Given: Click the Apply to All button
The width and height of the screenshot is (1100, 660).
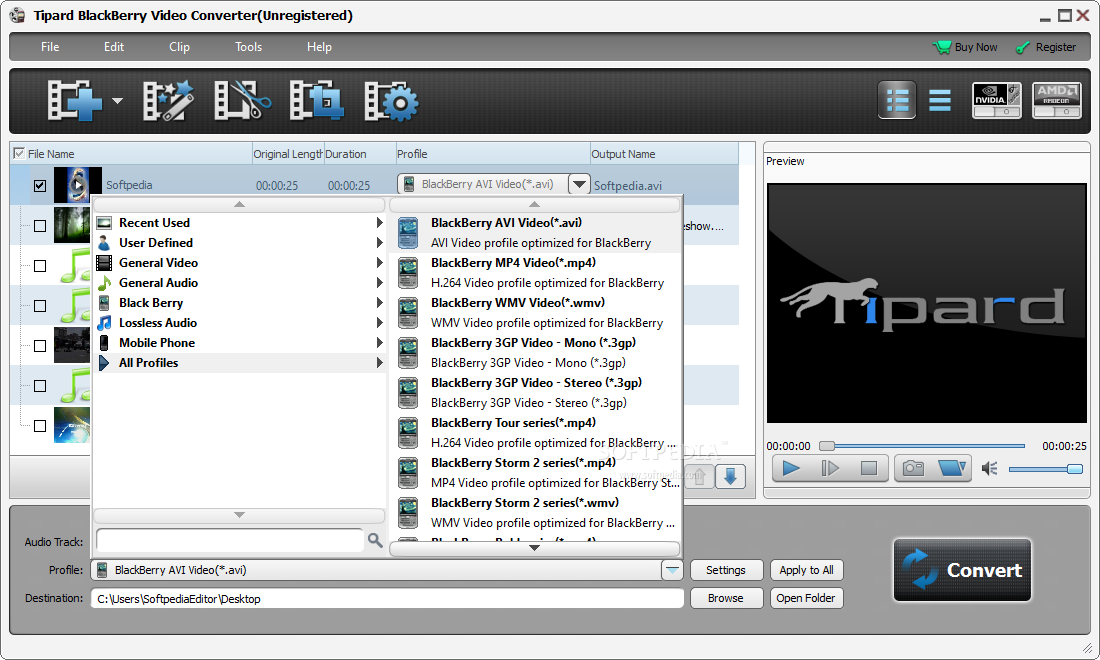Looking at the screenshot, I should tap(806, 570).
